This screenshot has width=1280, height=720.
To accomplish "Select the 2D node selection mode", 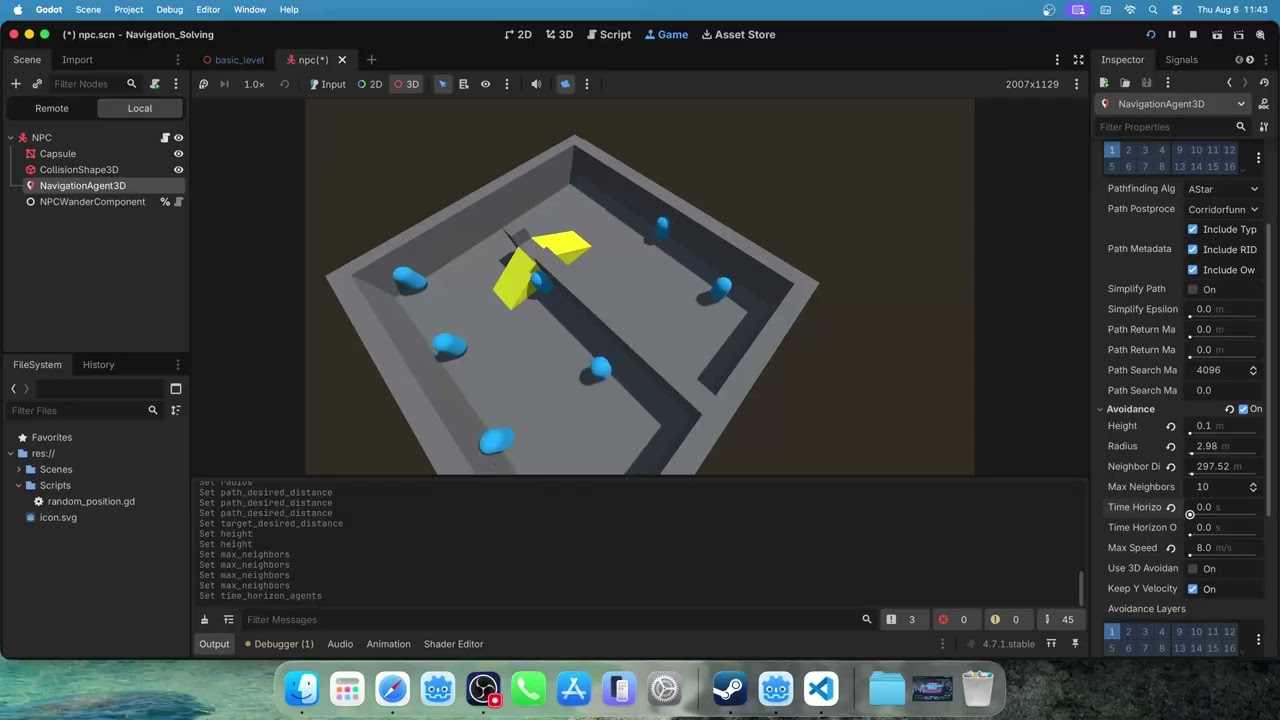I will point(370,84).
